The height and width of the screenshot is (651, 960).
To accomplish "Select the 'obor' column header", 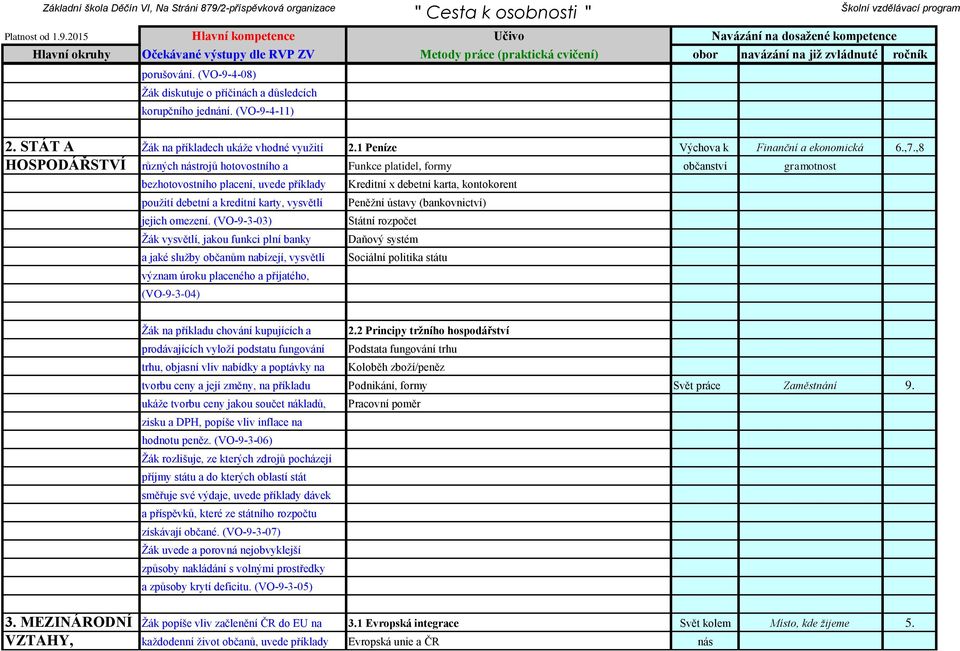I will [705, 55].
